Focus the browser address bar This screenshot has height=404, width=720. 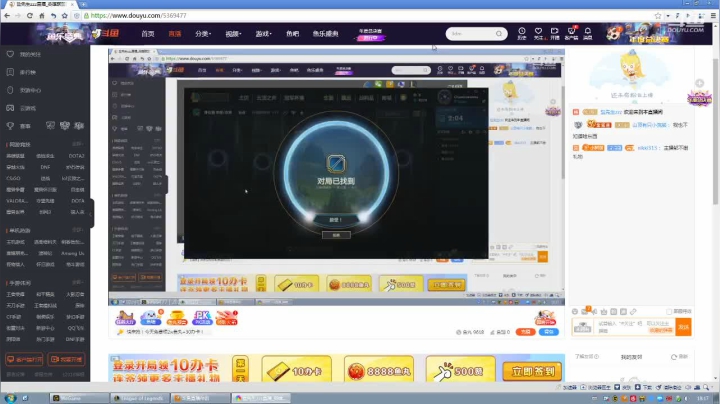click(367, 16)
